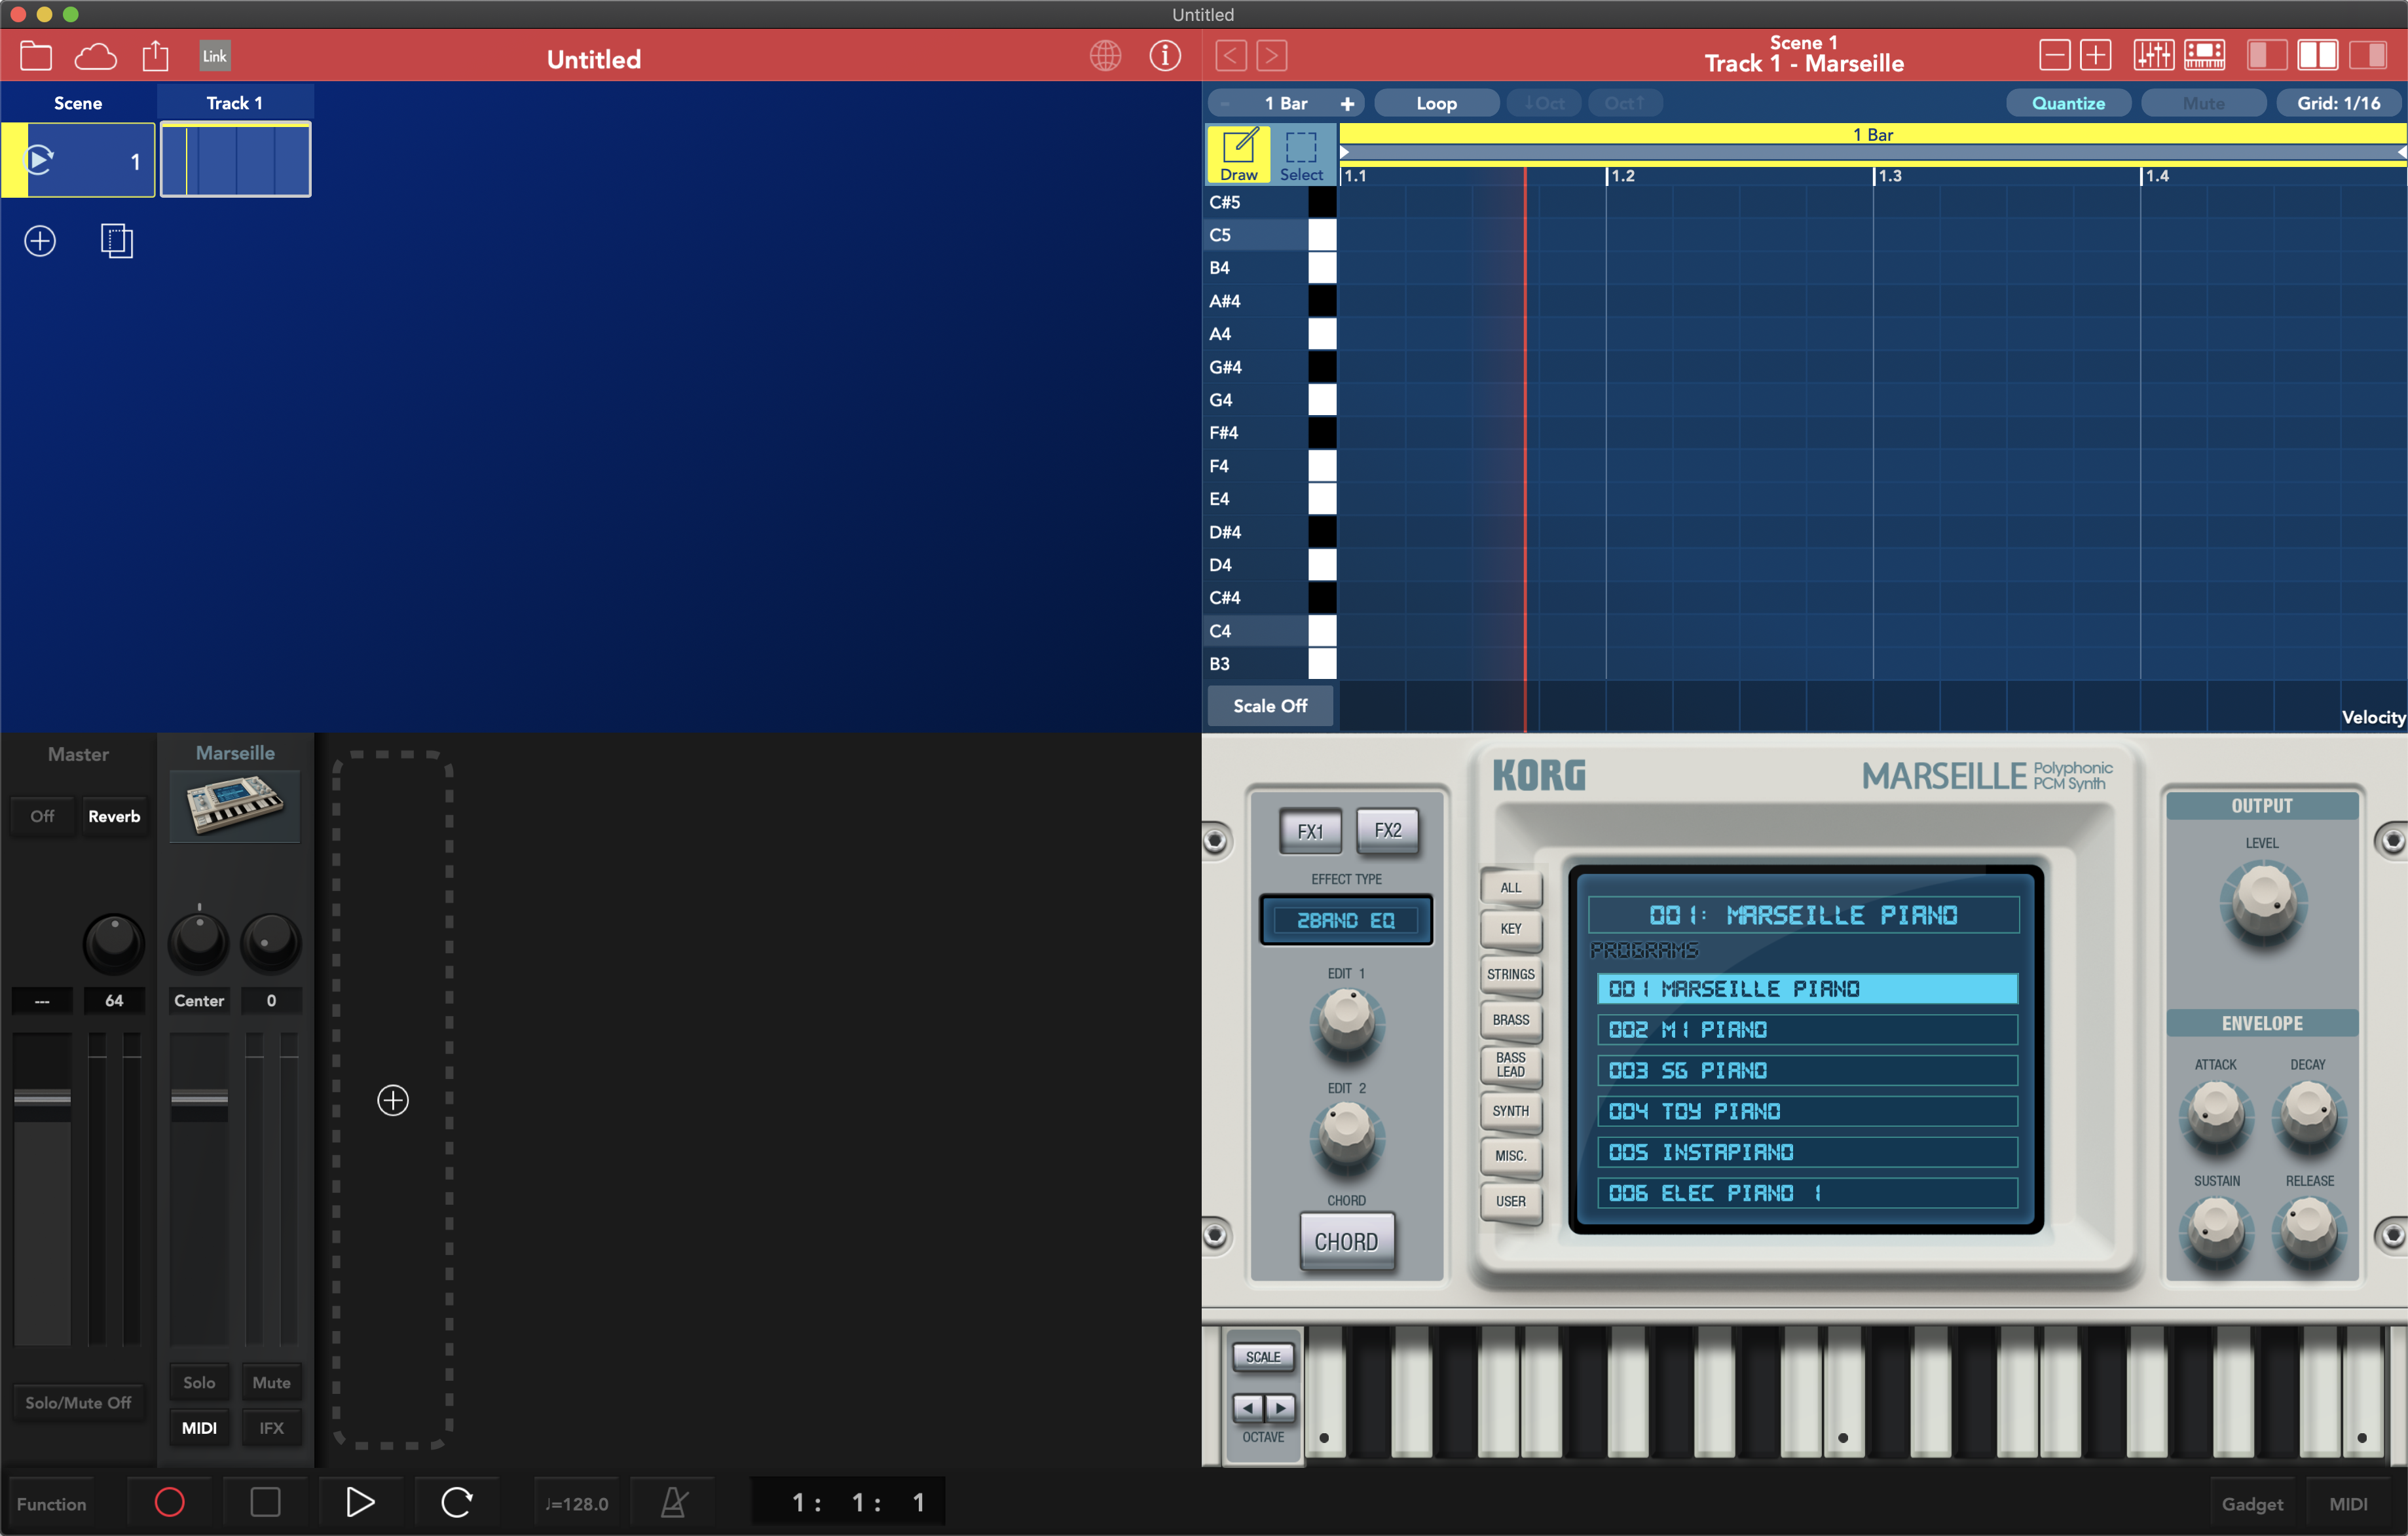Expand the STRINGS category in Marseille
The height and width of the screenshot is (1536, 2408).
coord(1510,978)
